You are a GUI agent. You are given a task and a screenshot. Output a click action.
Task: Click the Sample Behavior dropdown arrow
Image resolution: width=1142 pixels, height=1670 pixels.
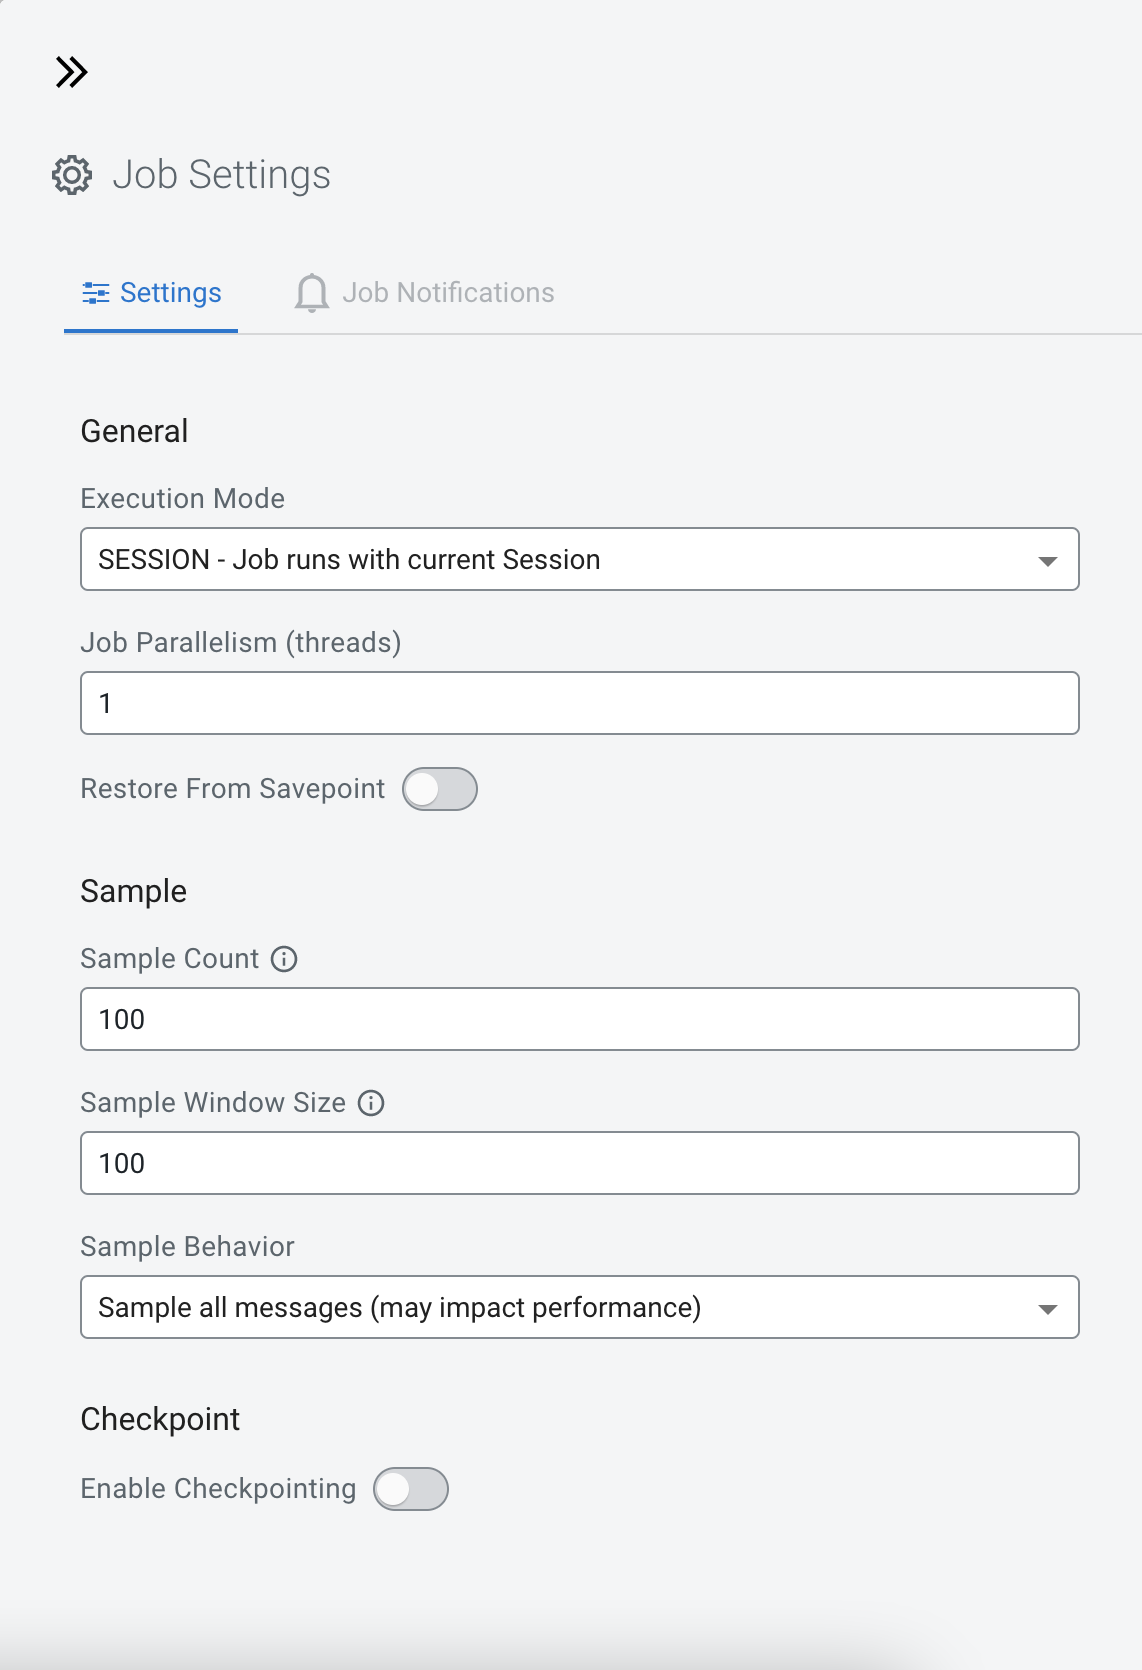coord(1047,1309)
